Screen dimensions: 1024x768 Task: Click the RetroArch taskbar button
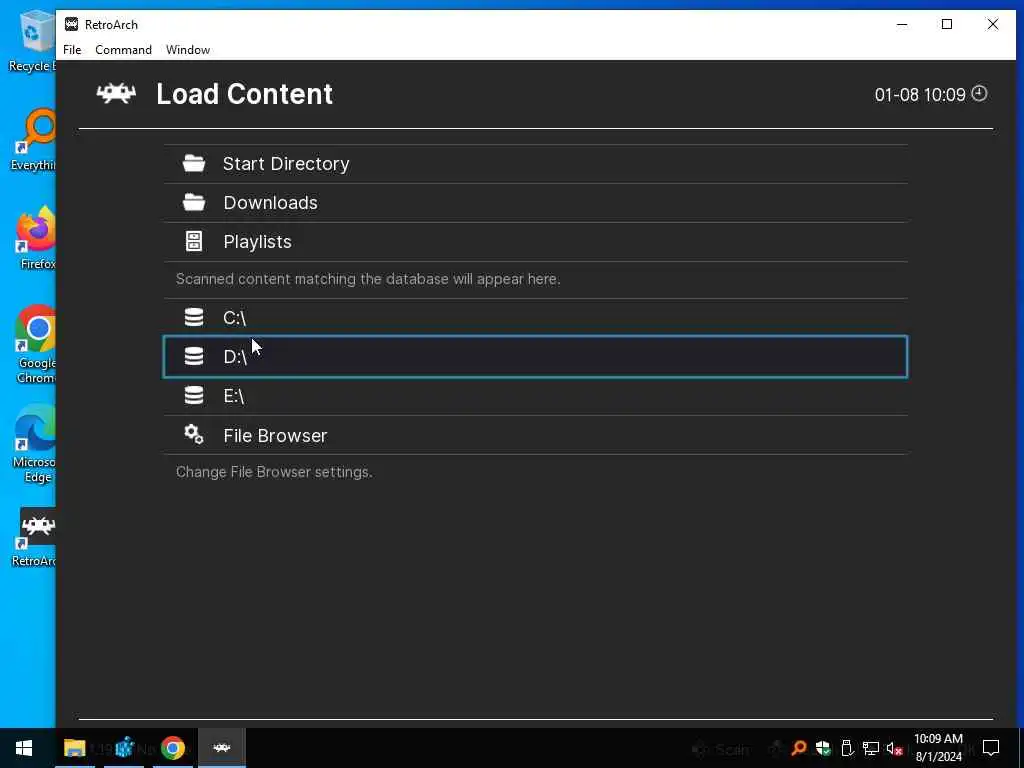point(222,748)
